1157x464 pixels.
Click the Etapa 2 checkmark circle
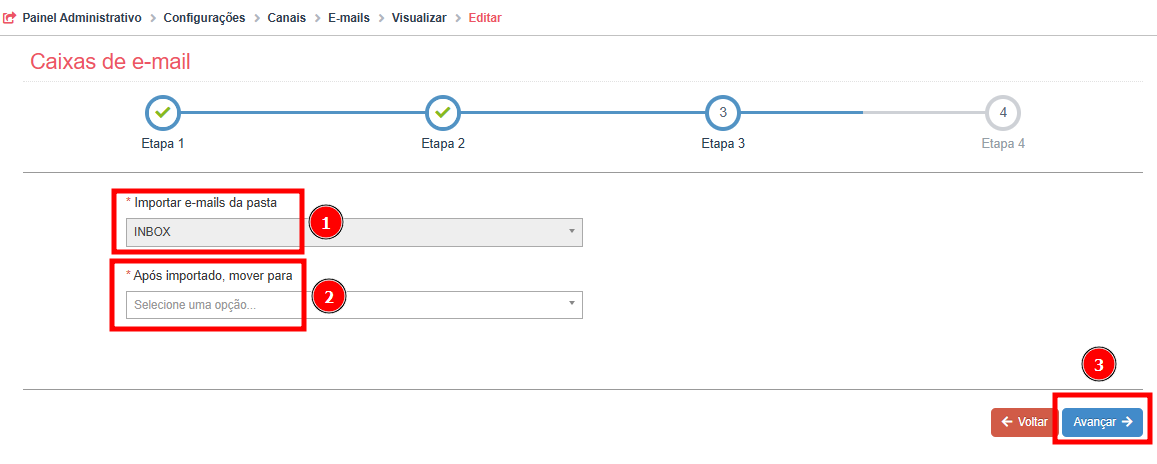pyautogui.click(x=443, y=113)
